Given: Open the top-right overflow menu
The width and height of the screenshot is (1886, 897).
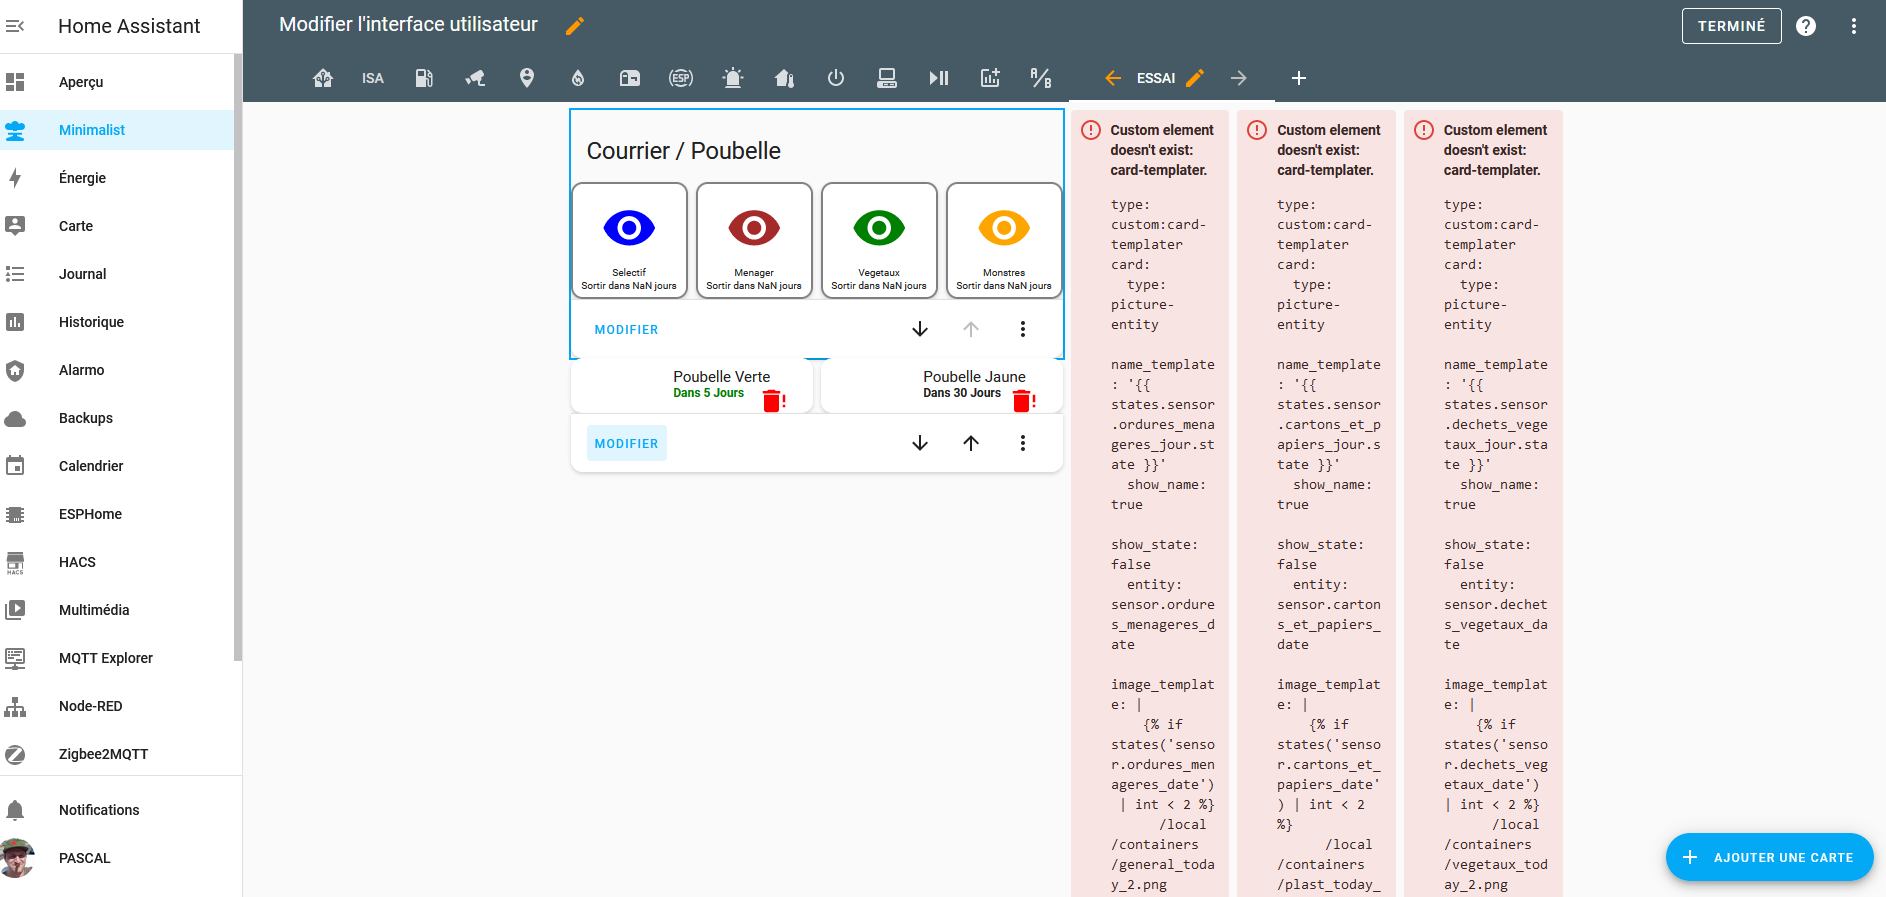Looking at the screenshot, I should (1853, 26).
